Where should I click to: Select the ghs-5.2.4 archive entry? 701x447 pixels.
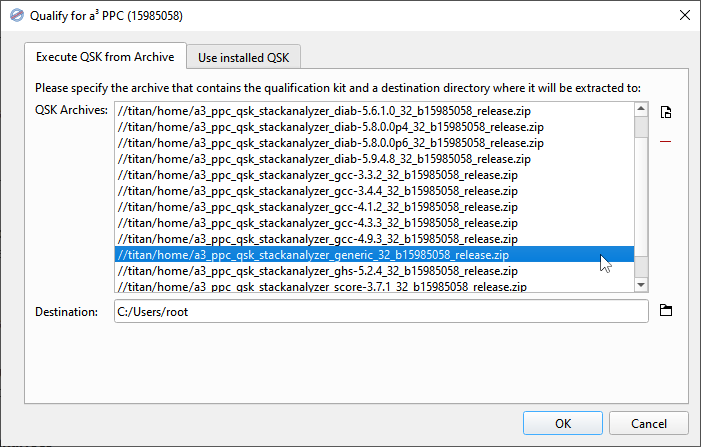coord(374,271)
